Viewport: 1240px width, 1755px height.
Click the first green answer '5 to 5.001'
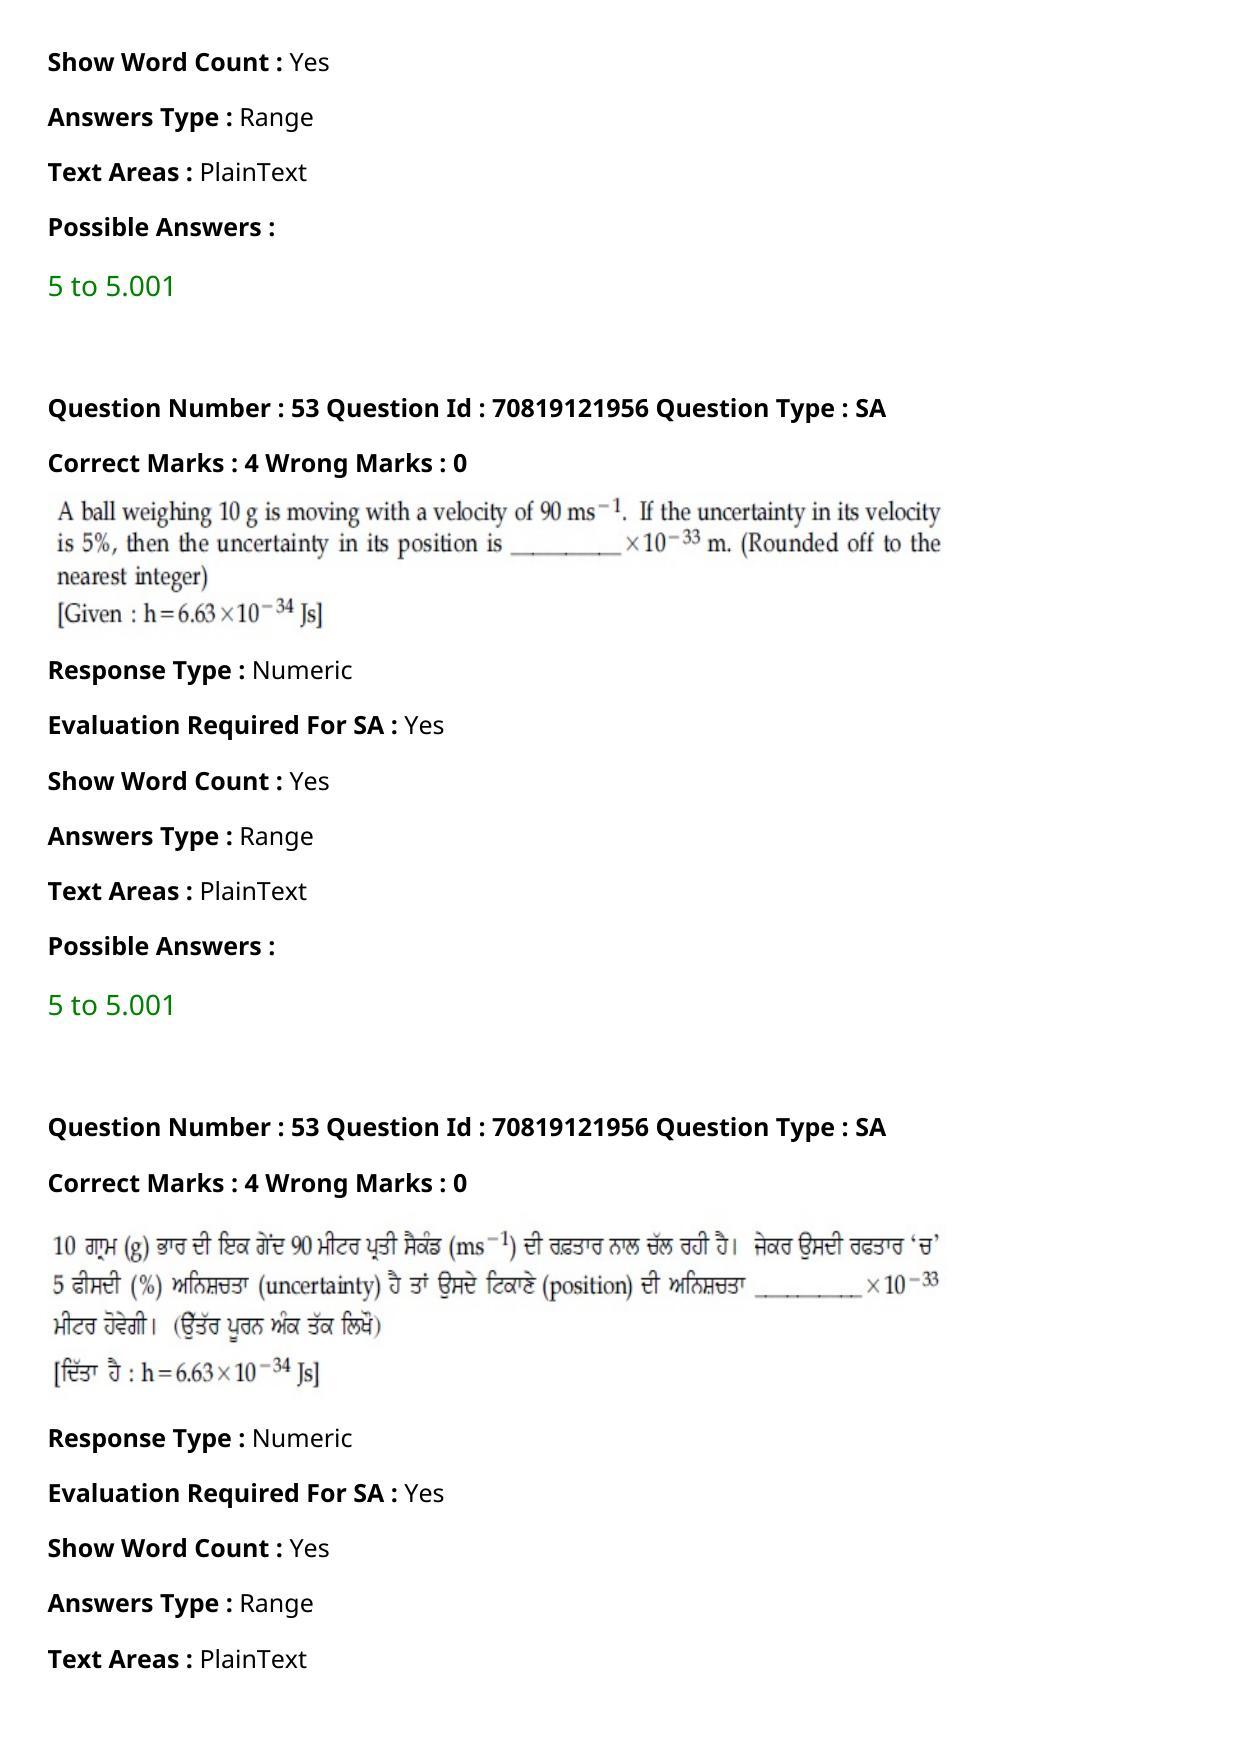[111, 286]
